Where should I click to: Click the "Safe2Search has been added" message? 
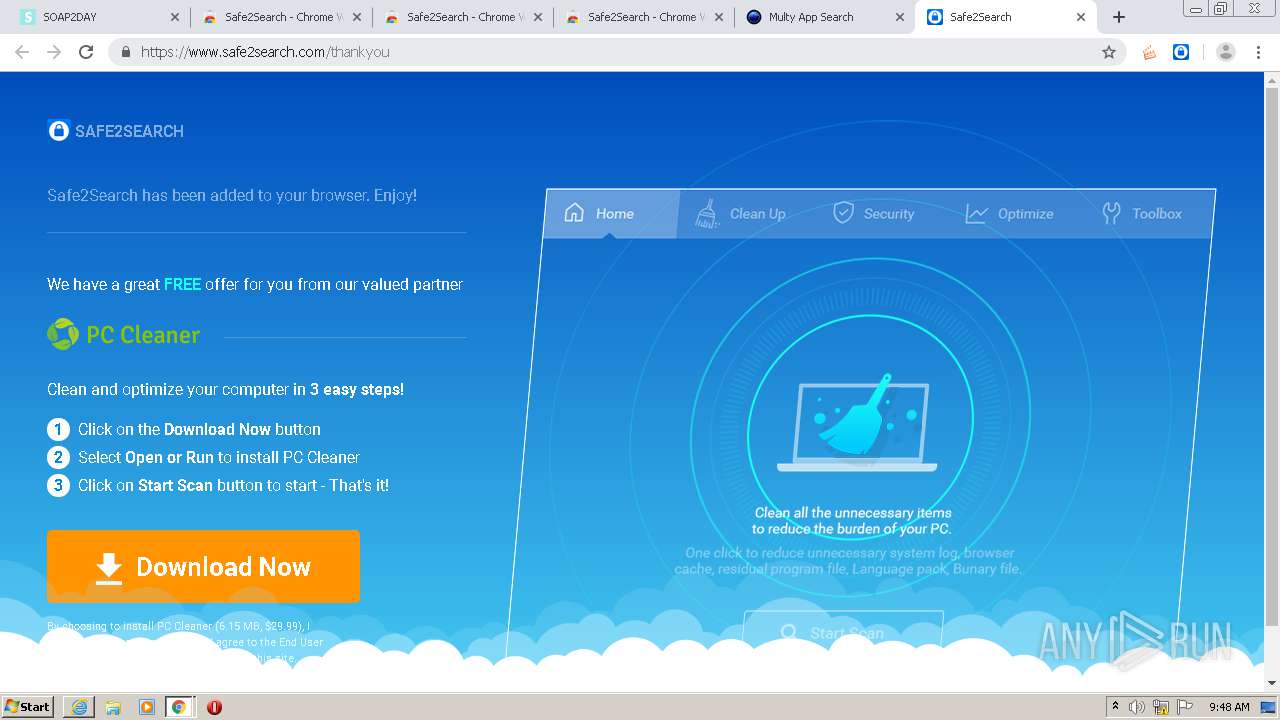[232, 195]
